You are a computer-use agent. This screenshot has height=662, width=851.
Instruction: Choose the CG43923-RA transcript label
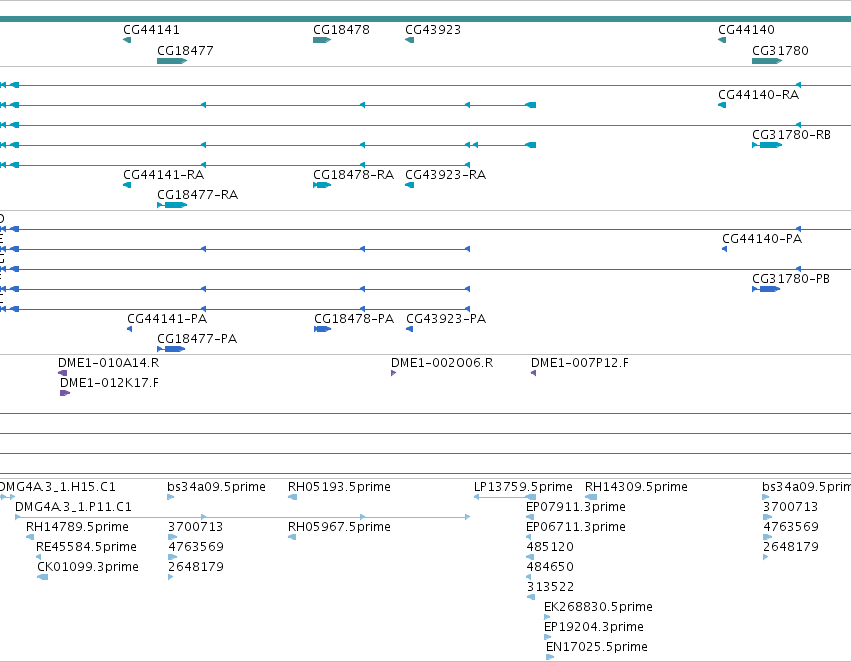(446, 175)
